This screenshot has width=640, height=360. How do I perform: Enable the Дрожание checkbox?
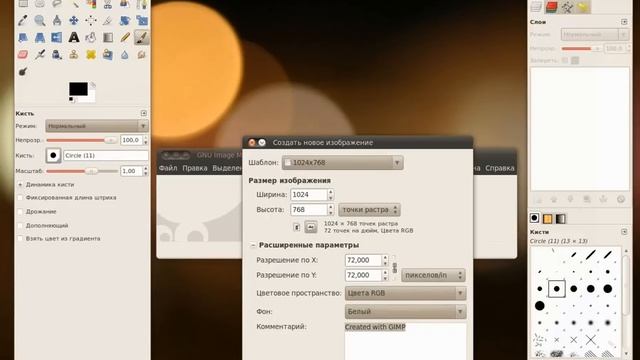point(20,211)
